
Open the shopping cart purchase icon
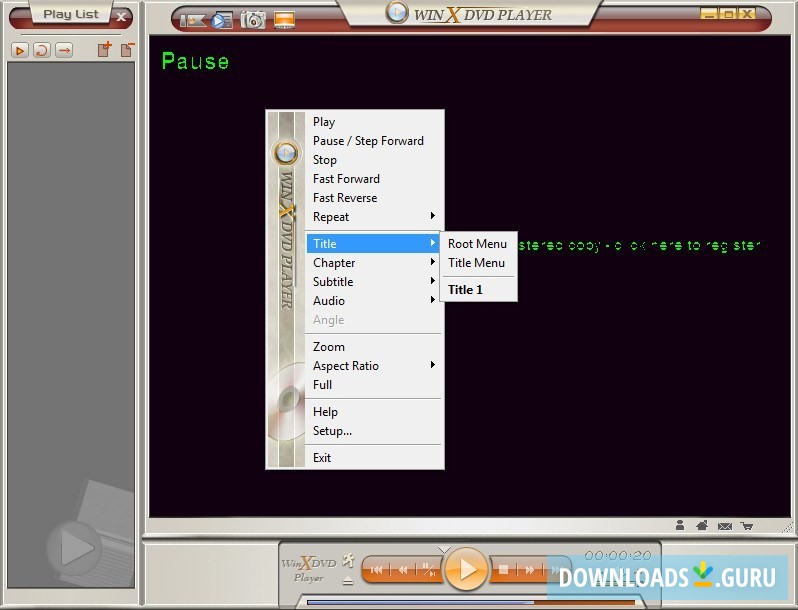[x=747, y=526]
